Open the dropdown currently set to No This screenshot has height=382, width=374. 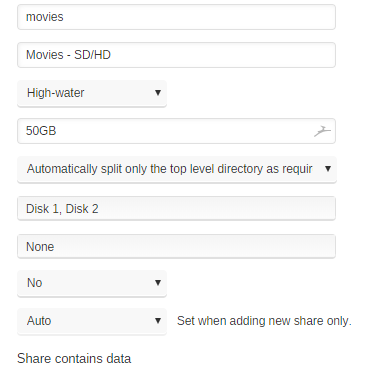[92, 283]
